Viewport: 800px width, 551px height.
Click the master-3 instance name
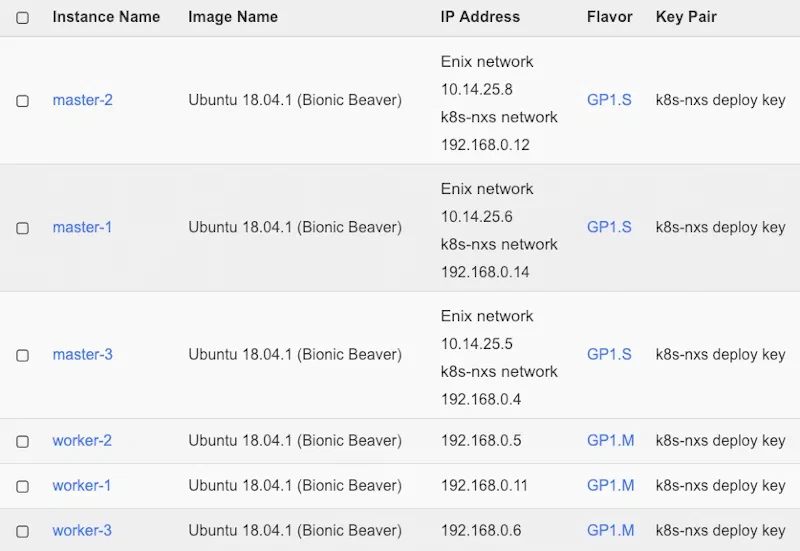click(x=82, y=354)
